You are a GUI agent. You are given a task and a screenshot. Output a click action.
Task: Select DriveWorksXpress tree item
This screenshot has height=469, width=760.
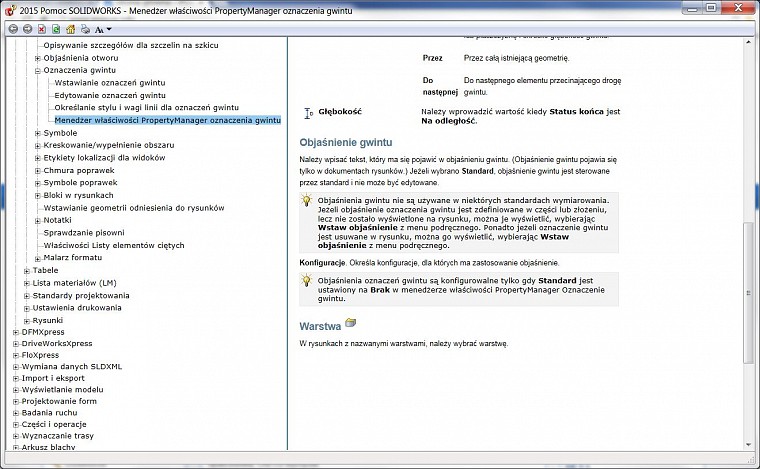point(57,344)
